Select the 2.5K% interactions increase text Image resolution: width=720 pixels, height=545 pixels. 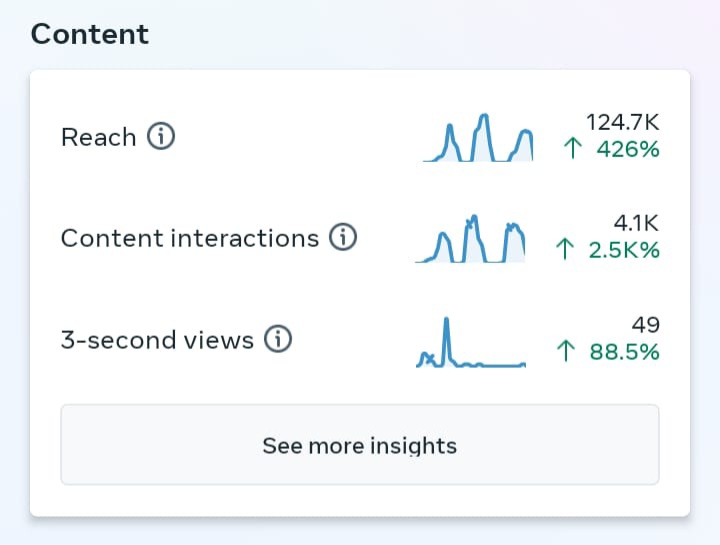623,250
